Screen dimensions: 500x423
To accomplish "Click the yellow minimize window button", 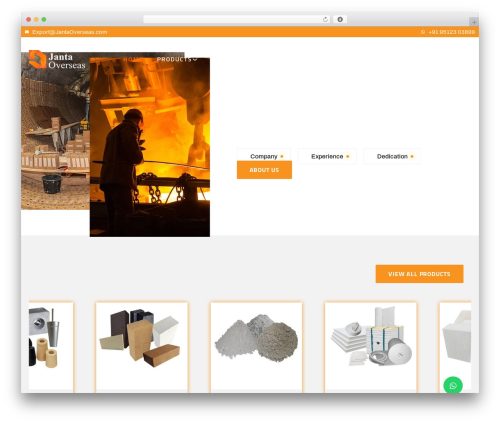I will coord(36,20).
